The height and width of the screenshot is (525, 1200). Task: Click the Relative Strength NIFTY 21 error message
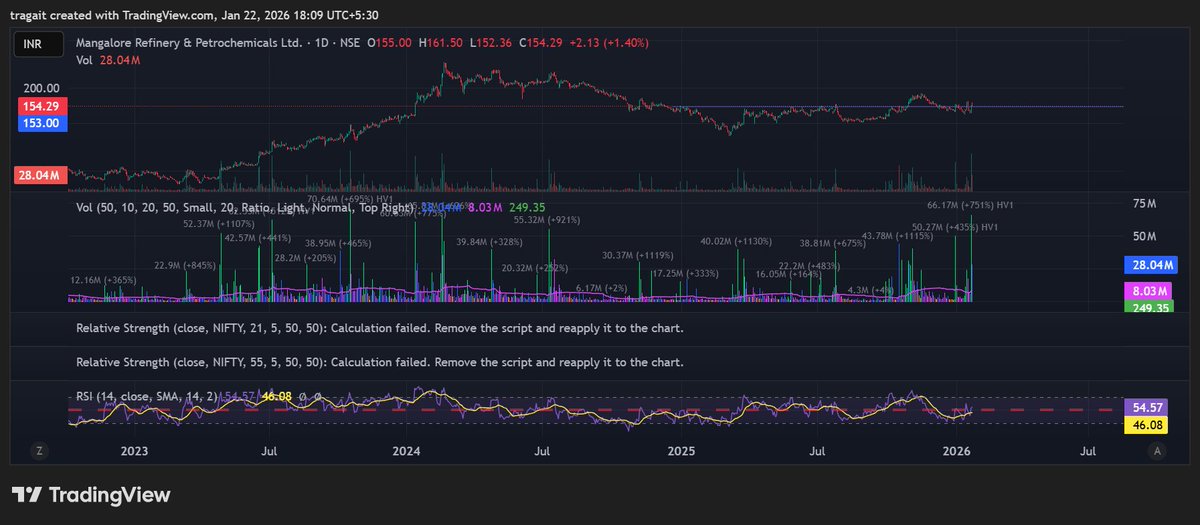point(380,328)
